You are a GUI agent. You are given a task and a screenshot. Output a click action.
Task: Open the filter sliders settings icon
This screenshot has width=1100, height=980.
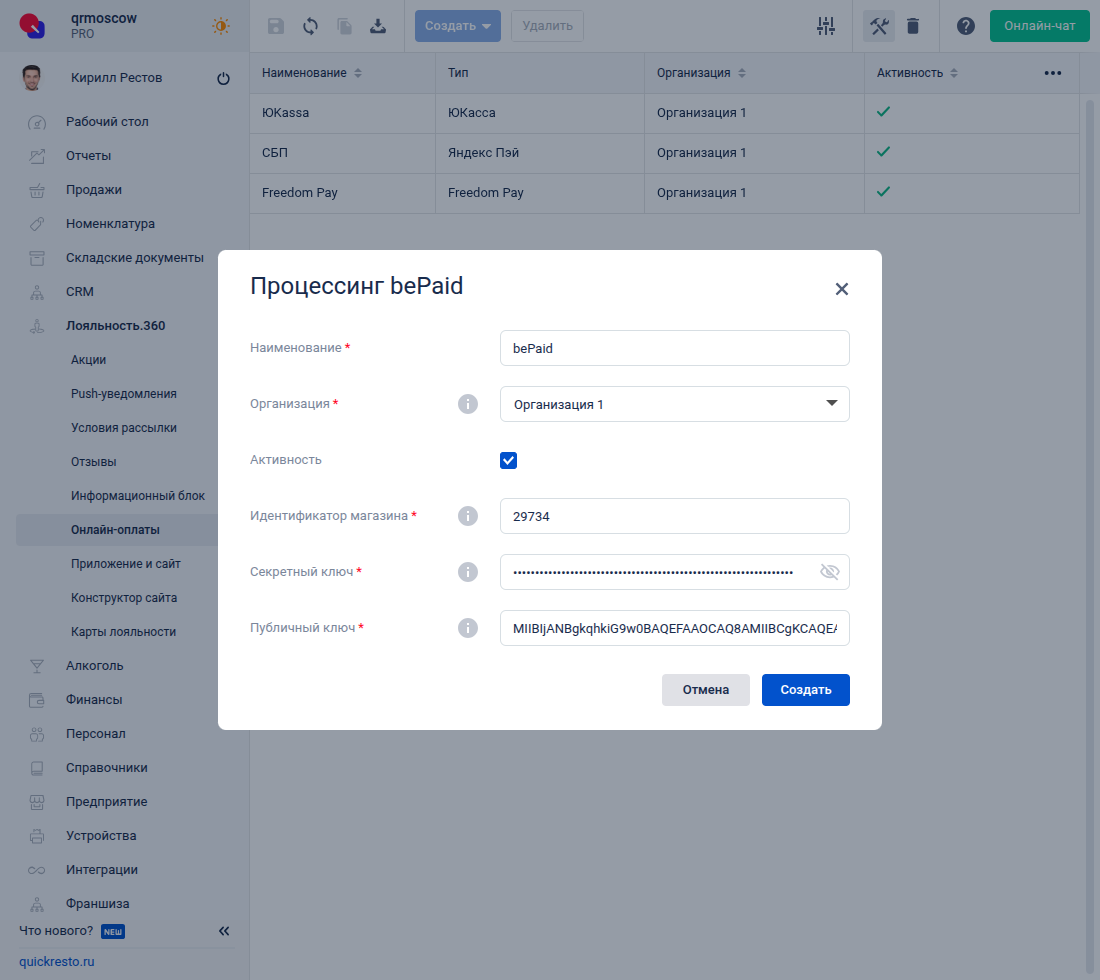(x=826, y=26)
